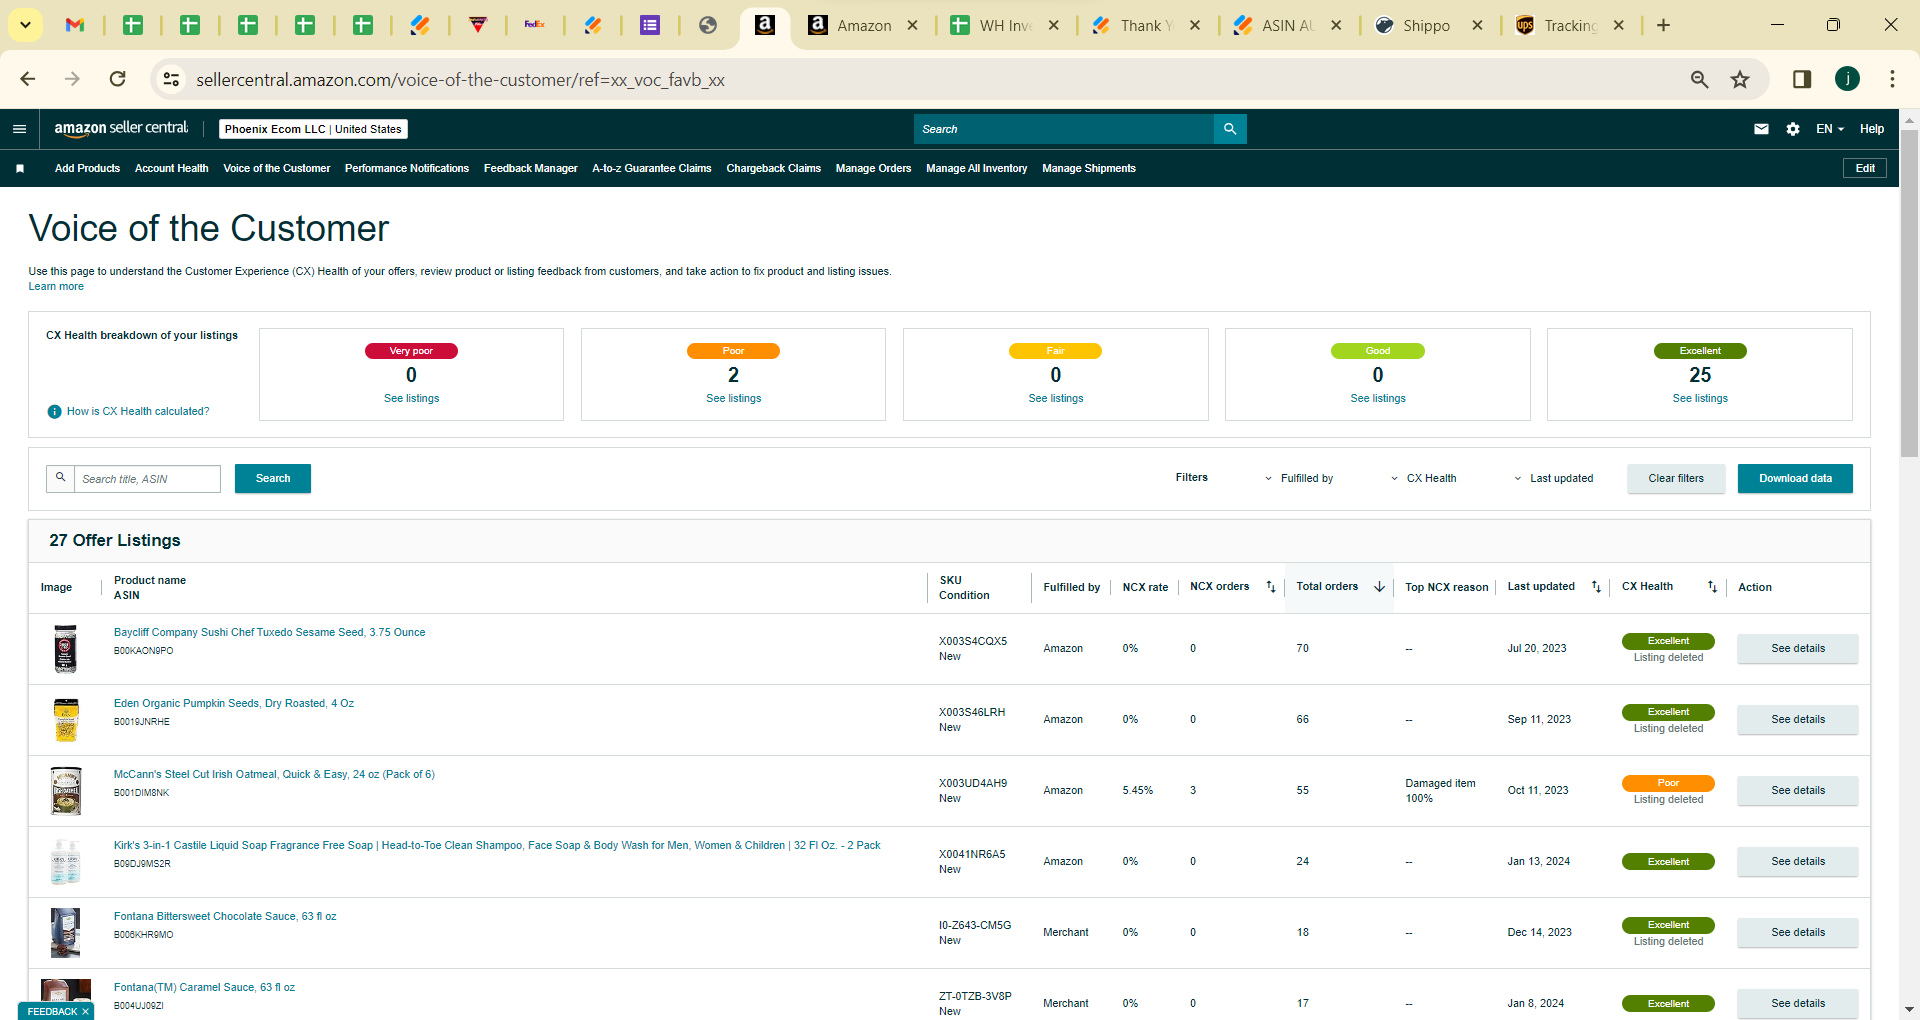Click the search magnifier button in the header
Viewport: 1920px width, 1020px height.
coord(1230,129)
